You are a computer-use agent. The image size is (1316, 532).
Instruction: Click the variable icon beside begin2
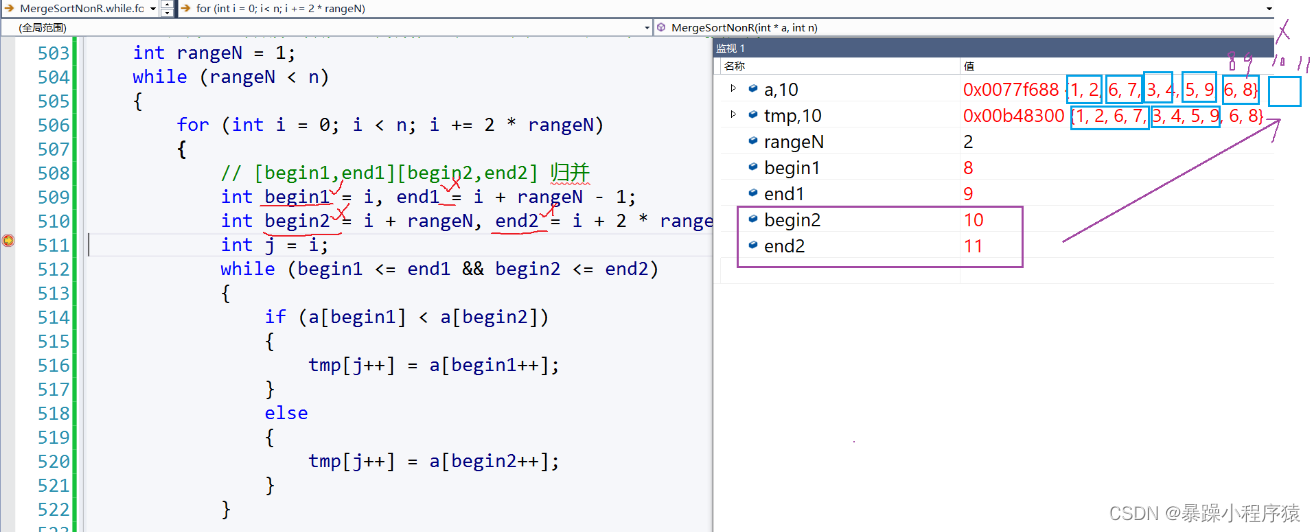point(753,220)
